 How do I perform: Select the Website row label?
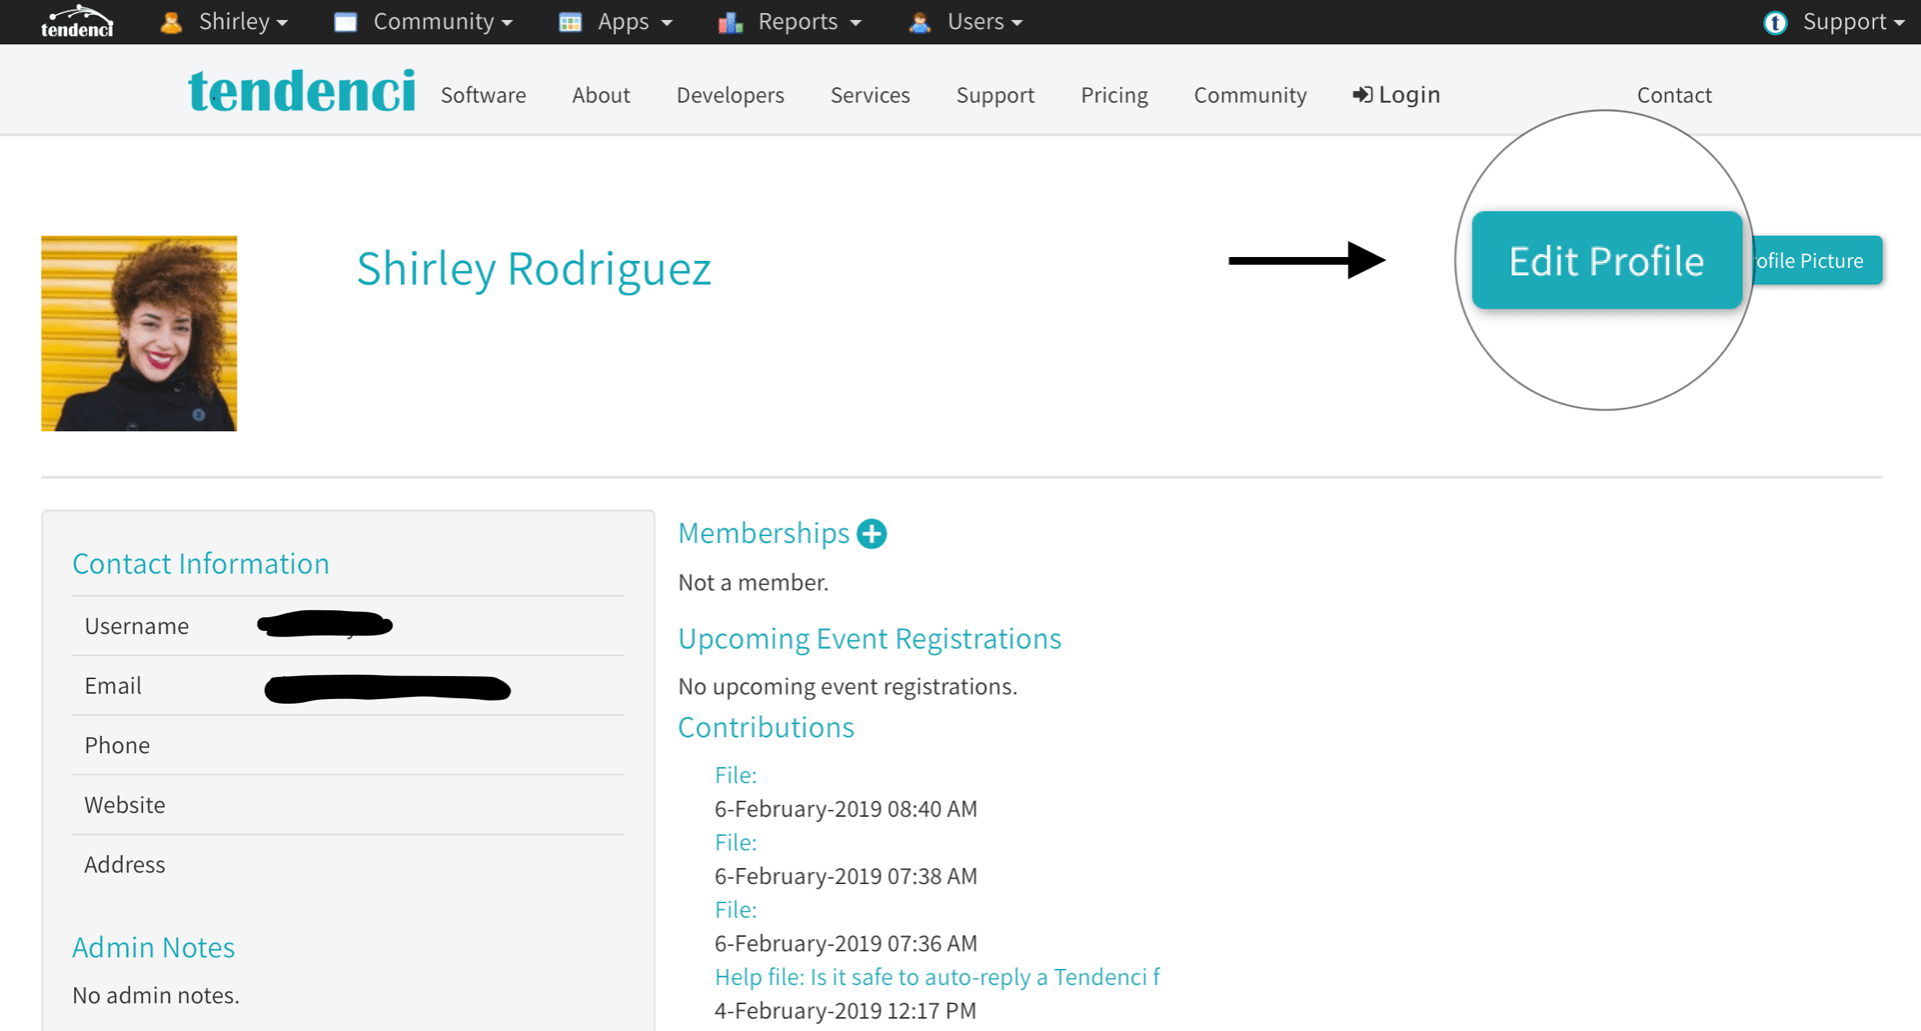125,805
